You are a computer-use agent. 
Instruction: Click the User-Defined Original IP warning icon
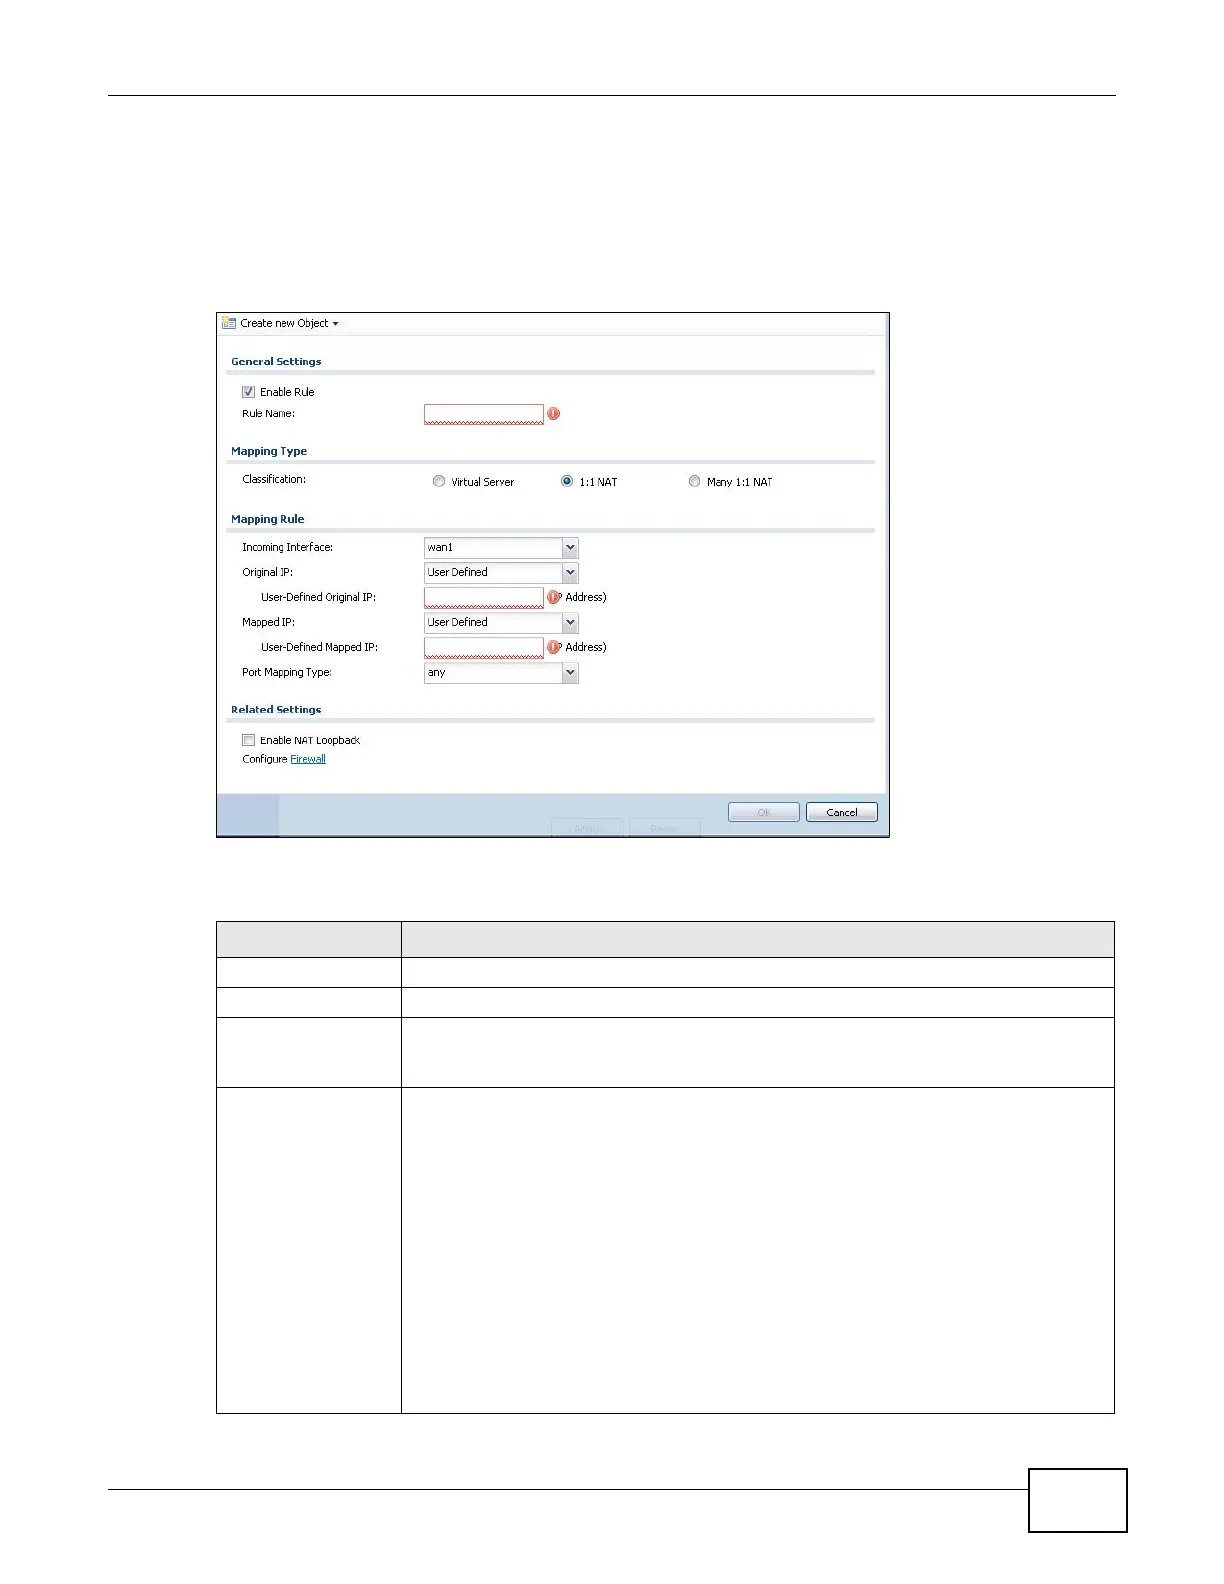pyautogui.click(x=553, y=597)
